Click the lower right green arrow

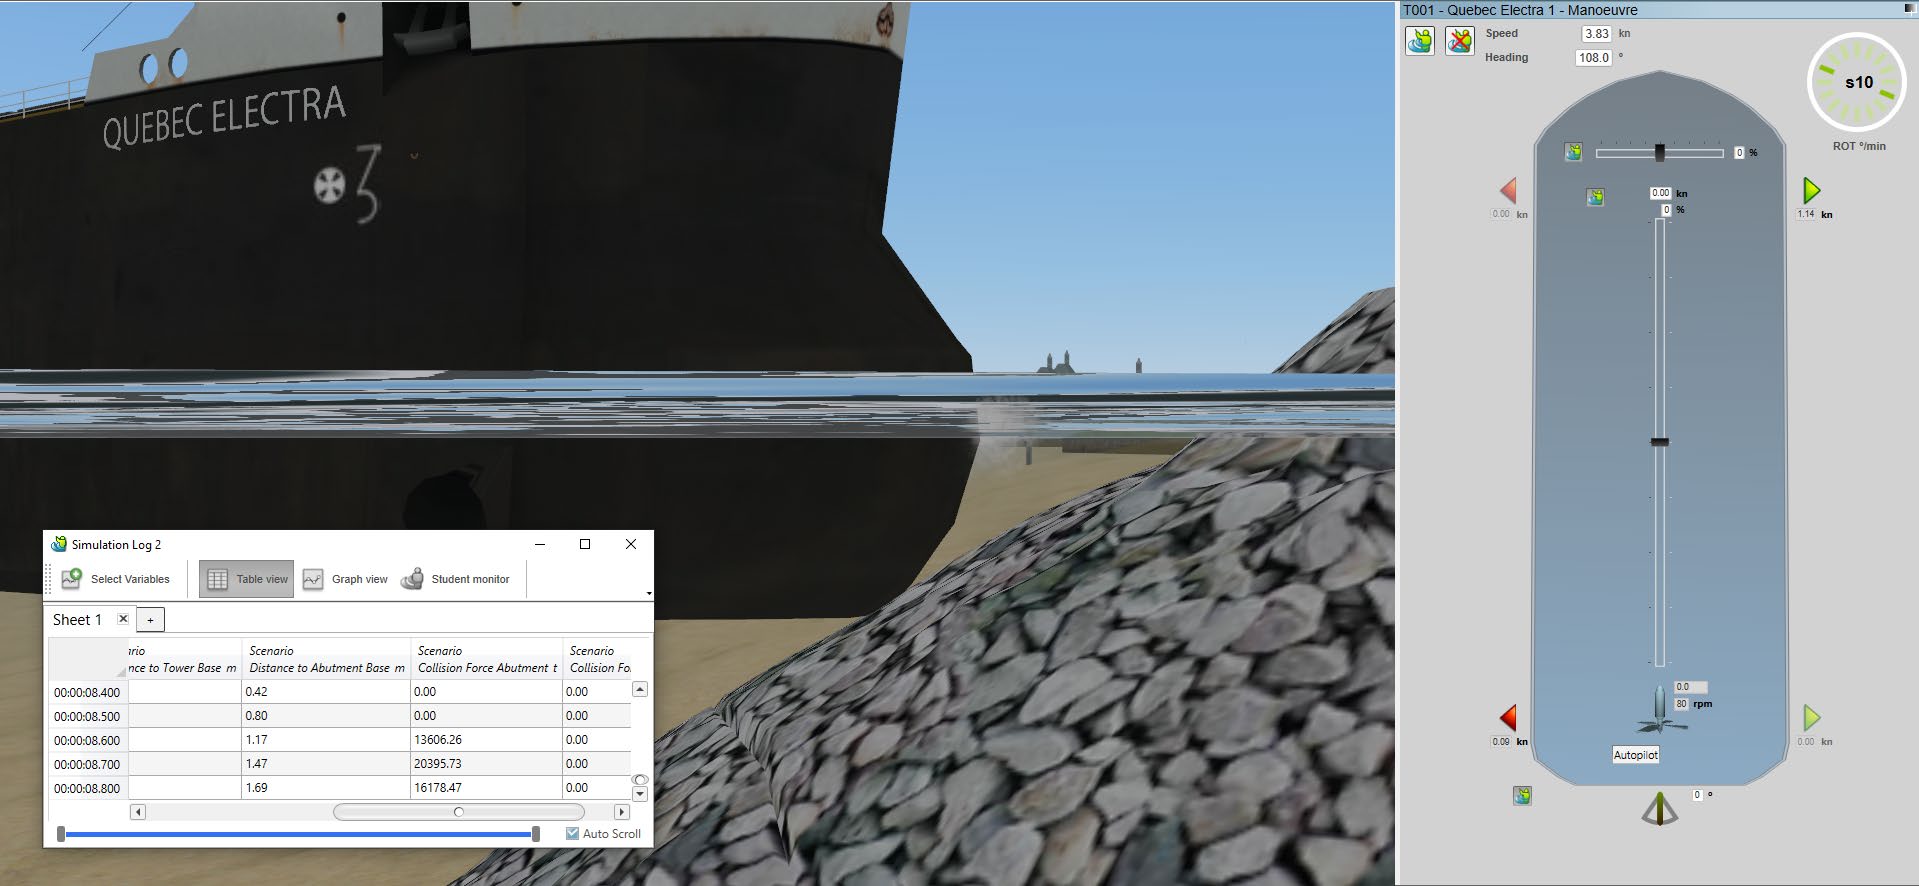[x=1811, y=718]
